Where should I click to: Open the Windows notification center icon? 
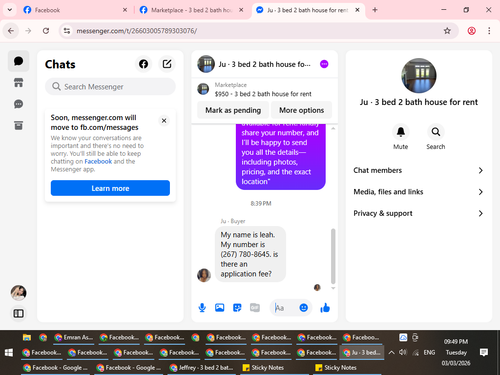pos(484,352)
